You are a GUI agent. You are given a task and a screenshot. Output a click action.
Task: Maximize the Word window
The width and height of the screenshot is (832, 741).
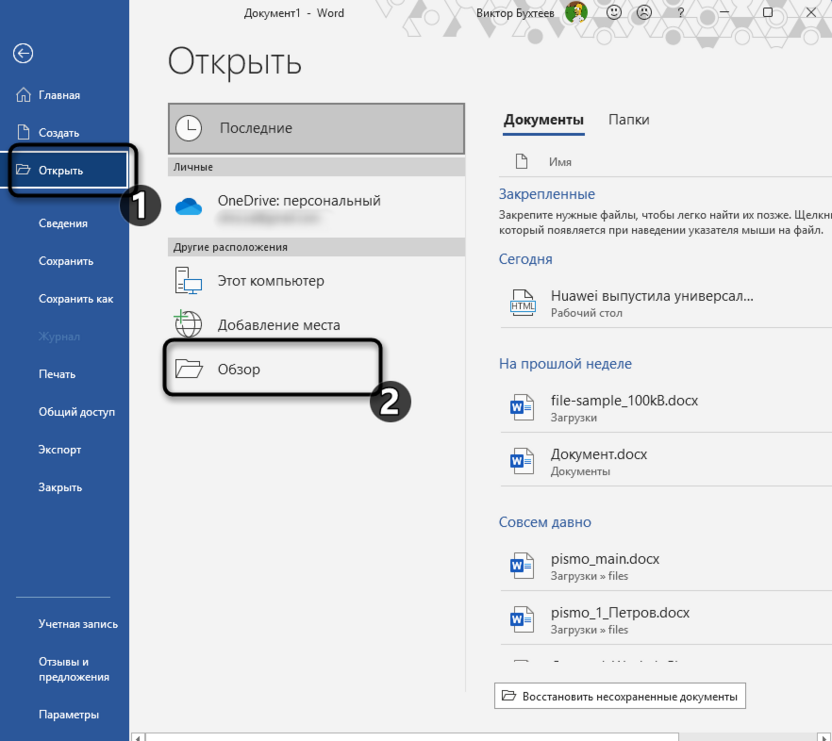tap(768, 12)
